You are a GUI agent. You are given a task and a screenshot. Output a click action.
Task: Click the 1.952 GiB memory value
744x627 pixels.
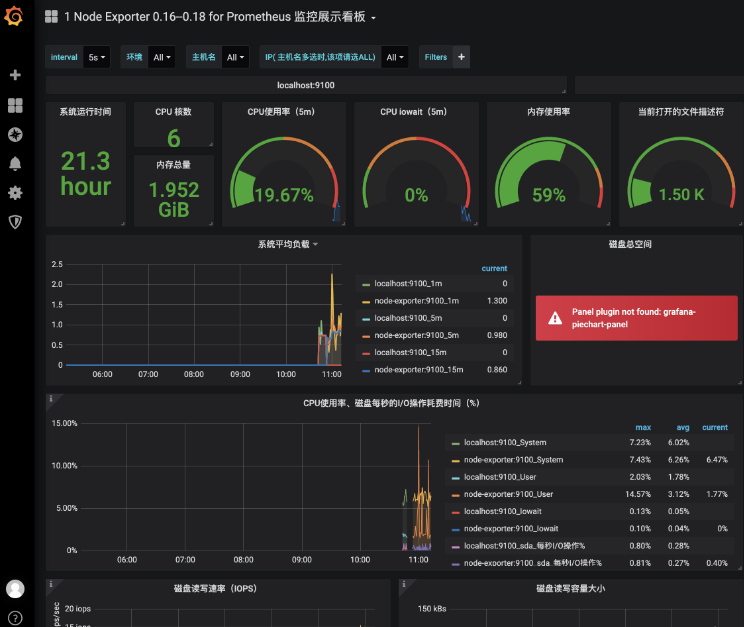[174, 199]
